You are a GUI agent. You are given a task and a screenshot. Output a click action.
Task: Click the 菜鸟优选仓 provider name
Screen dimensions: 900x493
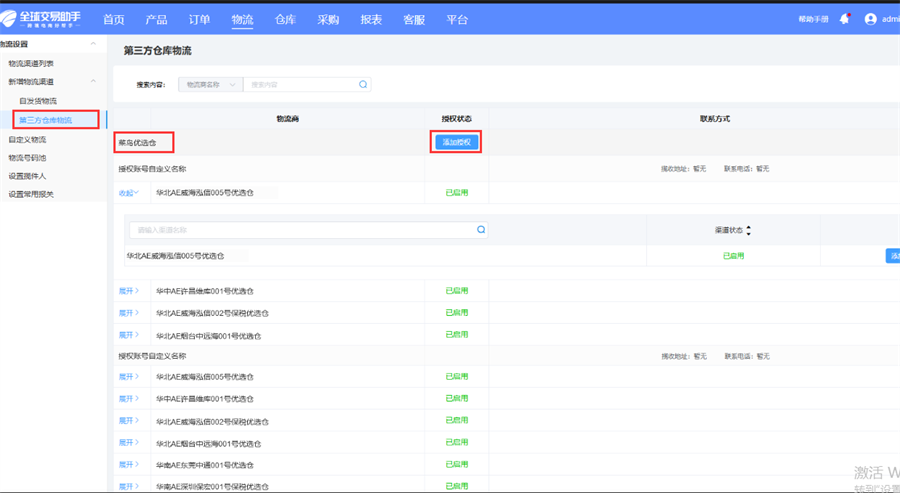137,142
